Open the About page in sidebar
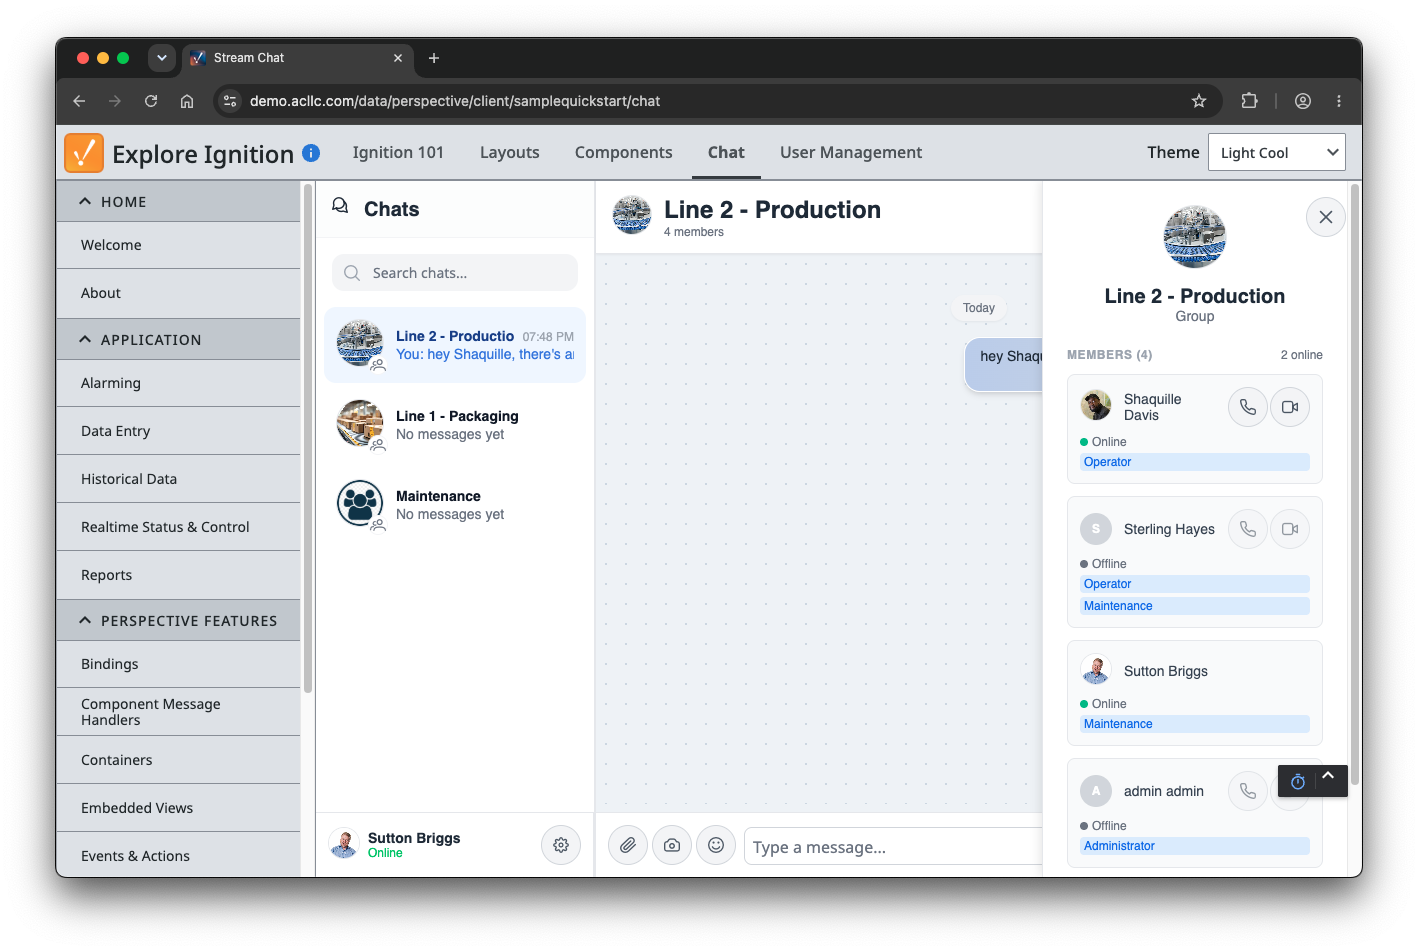The height and width of the screenshot is (951, 1418). pos(178,293)
